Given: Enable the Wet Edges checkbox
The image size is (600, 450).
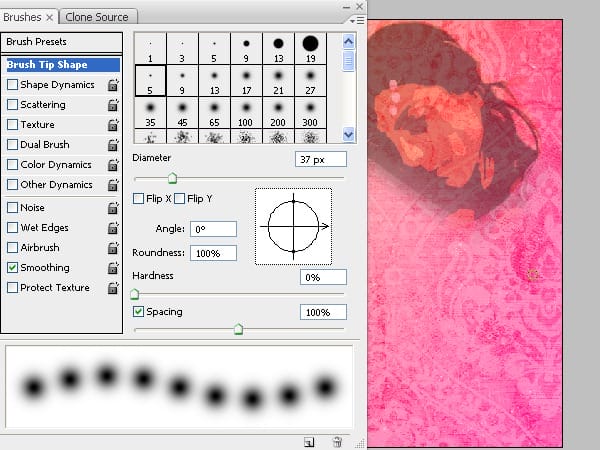Looking at the screenshot, I should (x=12, y=228).
